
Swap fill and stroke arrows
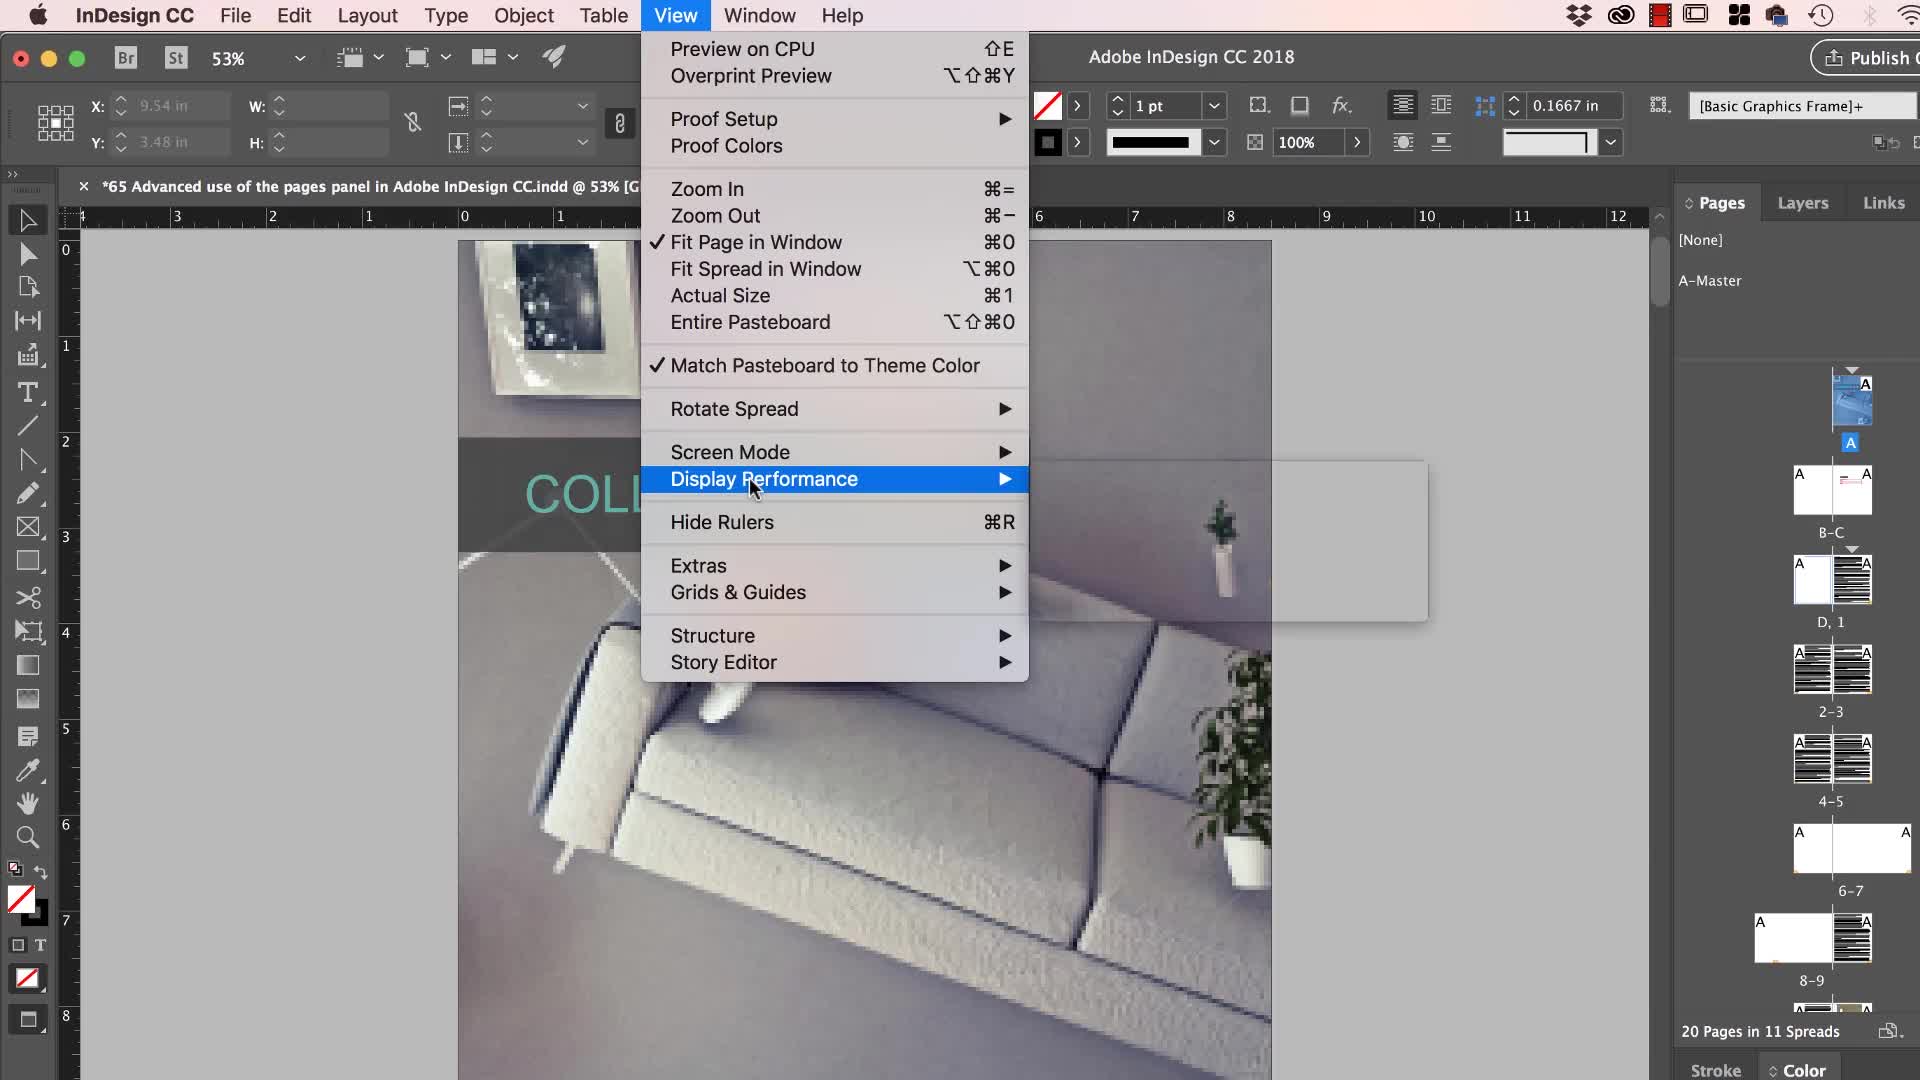point(41,872)
